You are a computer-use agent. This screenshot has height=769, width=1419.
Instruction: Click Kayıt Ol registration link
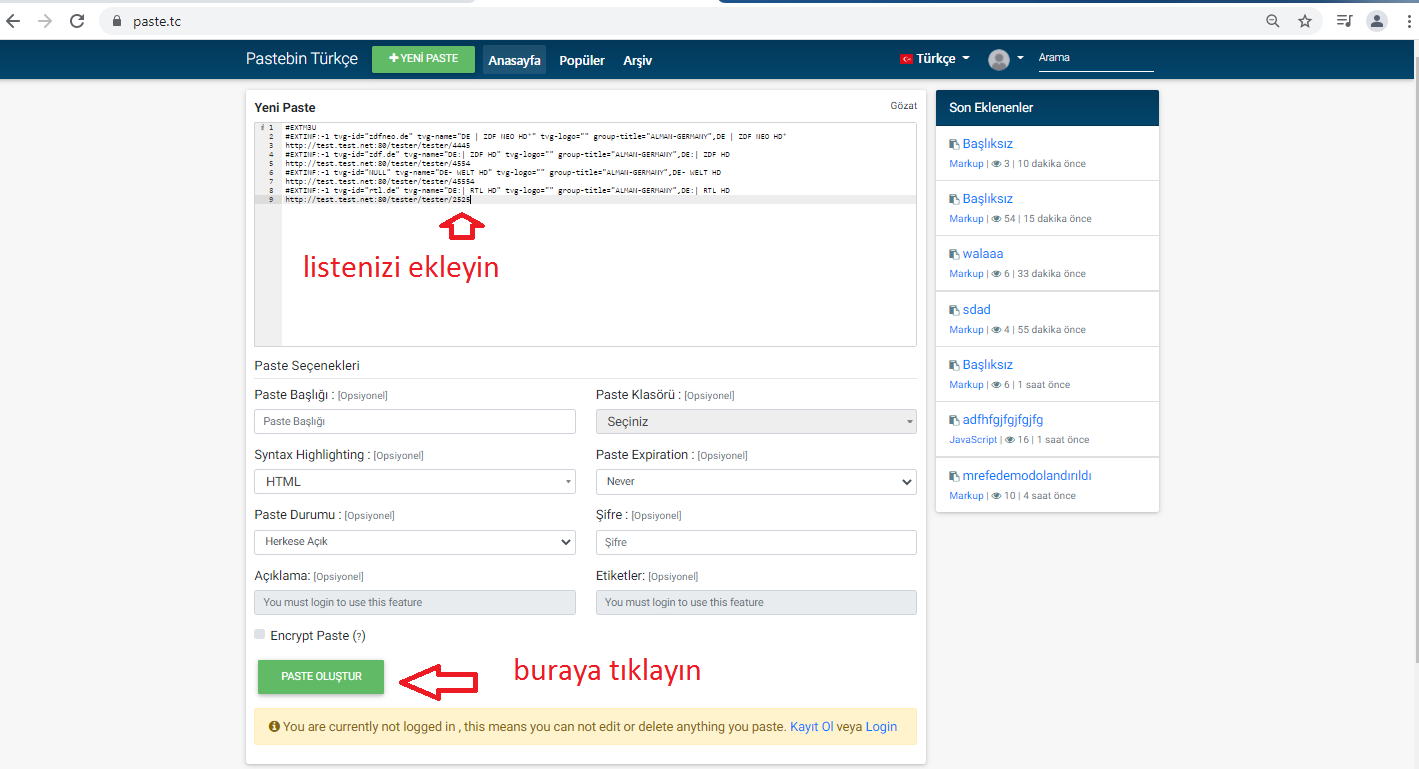[x=812, y=727]
